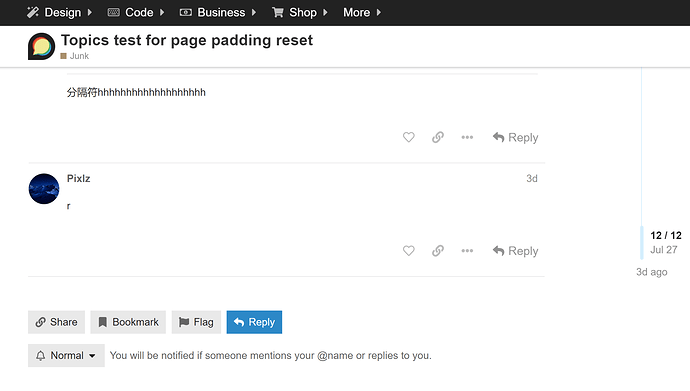Click the Code keyboard icon
The image size is (690, 391).
pos(114,12)
